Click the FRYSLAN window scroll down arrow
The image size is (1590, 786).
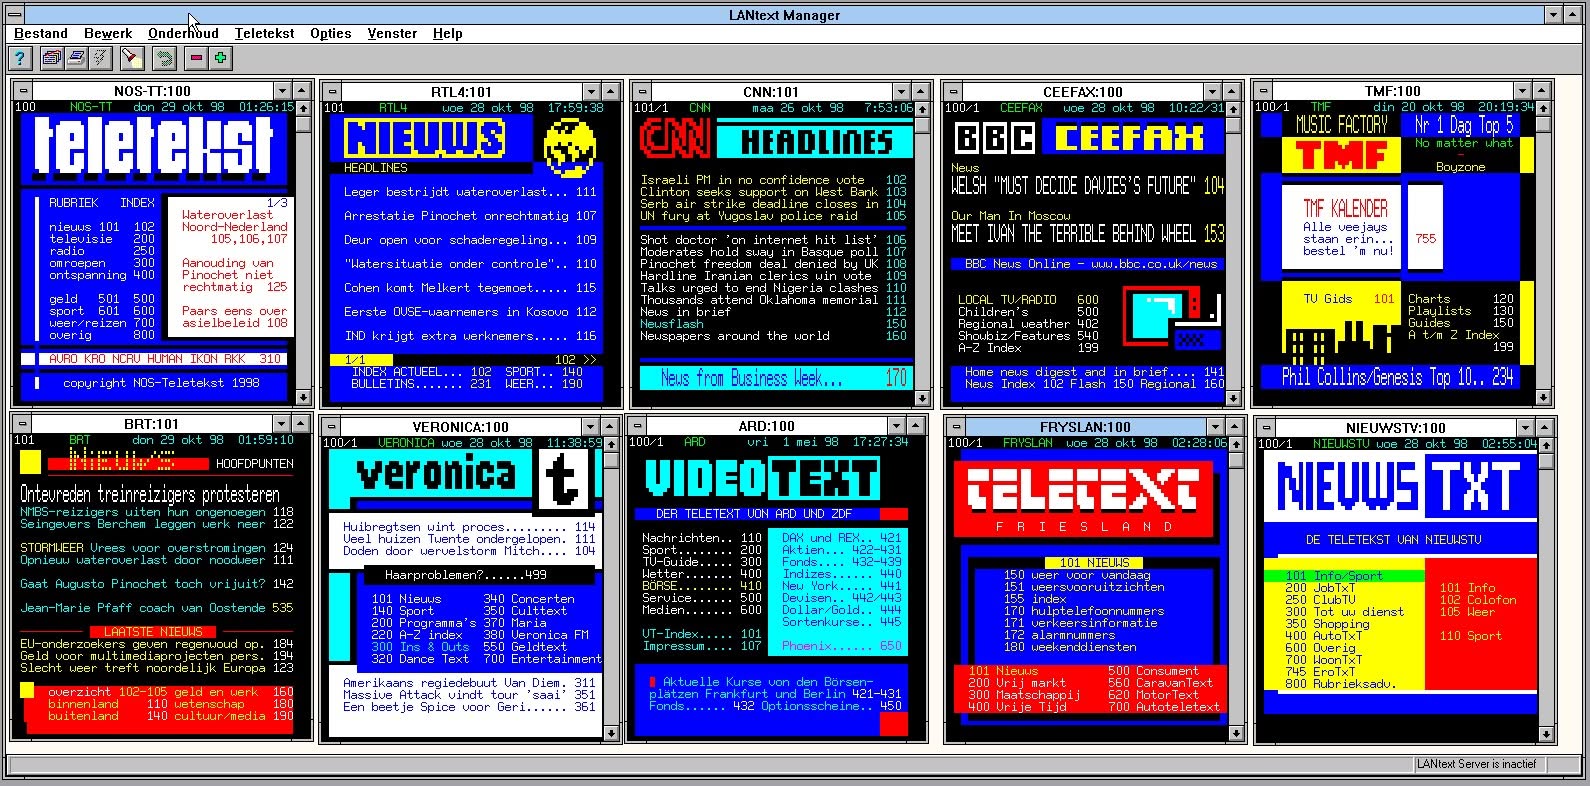[x=1236, y=733]
